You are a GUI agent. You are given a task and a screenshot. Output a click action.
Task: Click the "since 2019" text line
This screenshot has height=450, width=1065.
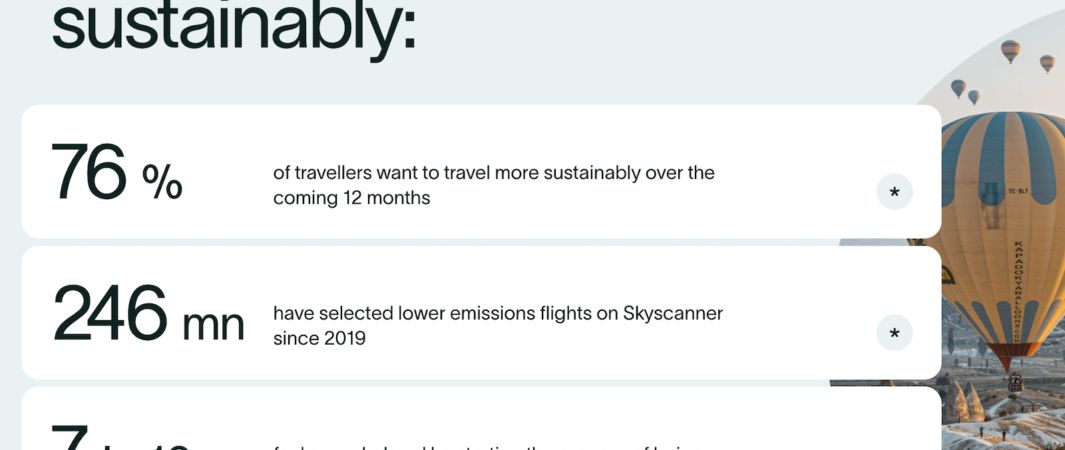coord(319,337)
